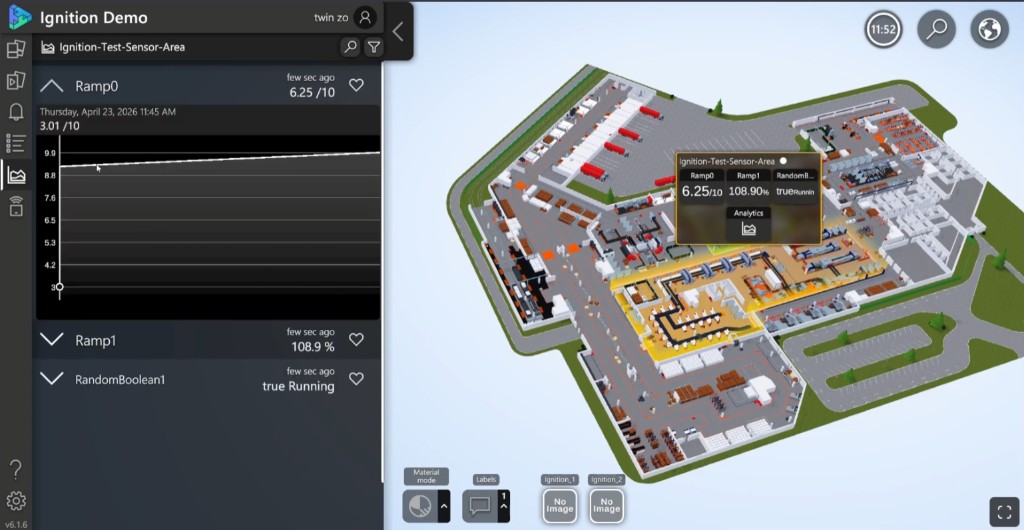The width and height of the screenshot is (1024, 530).
Task: Click the v6.1.6 version label
Action: [x=16, y=523]
